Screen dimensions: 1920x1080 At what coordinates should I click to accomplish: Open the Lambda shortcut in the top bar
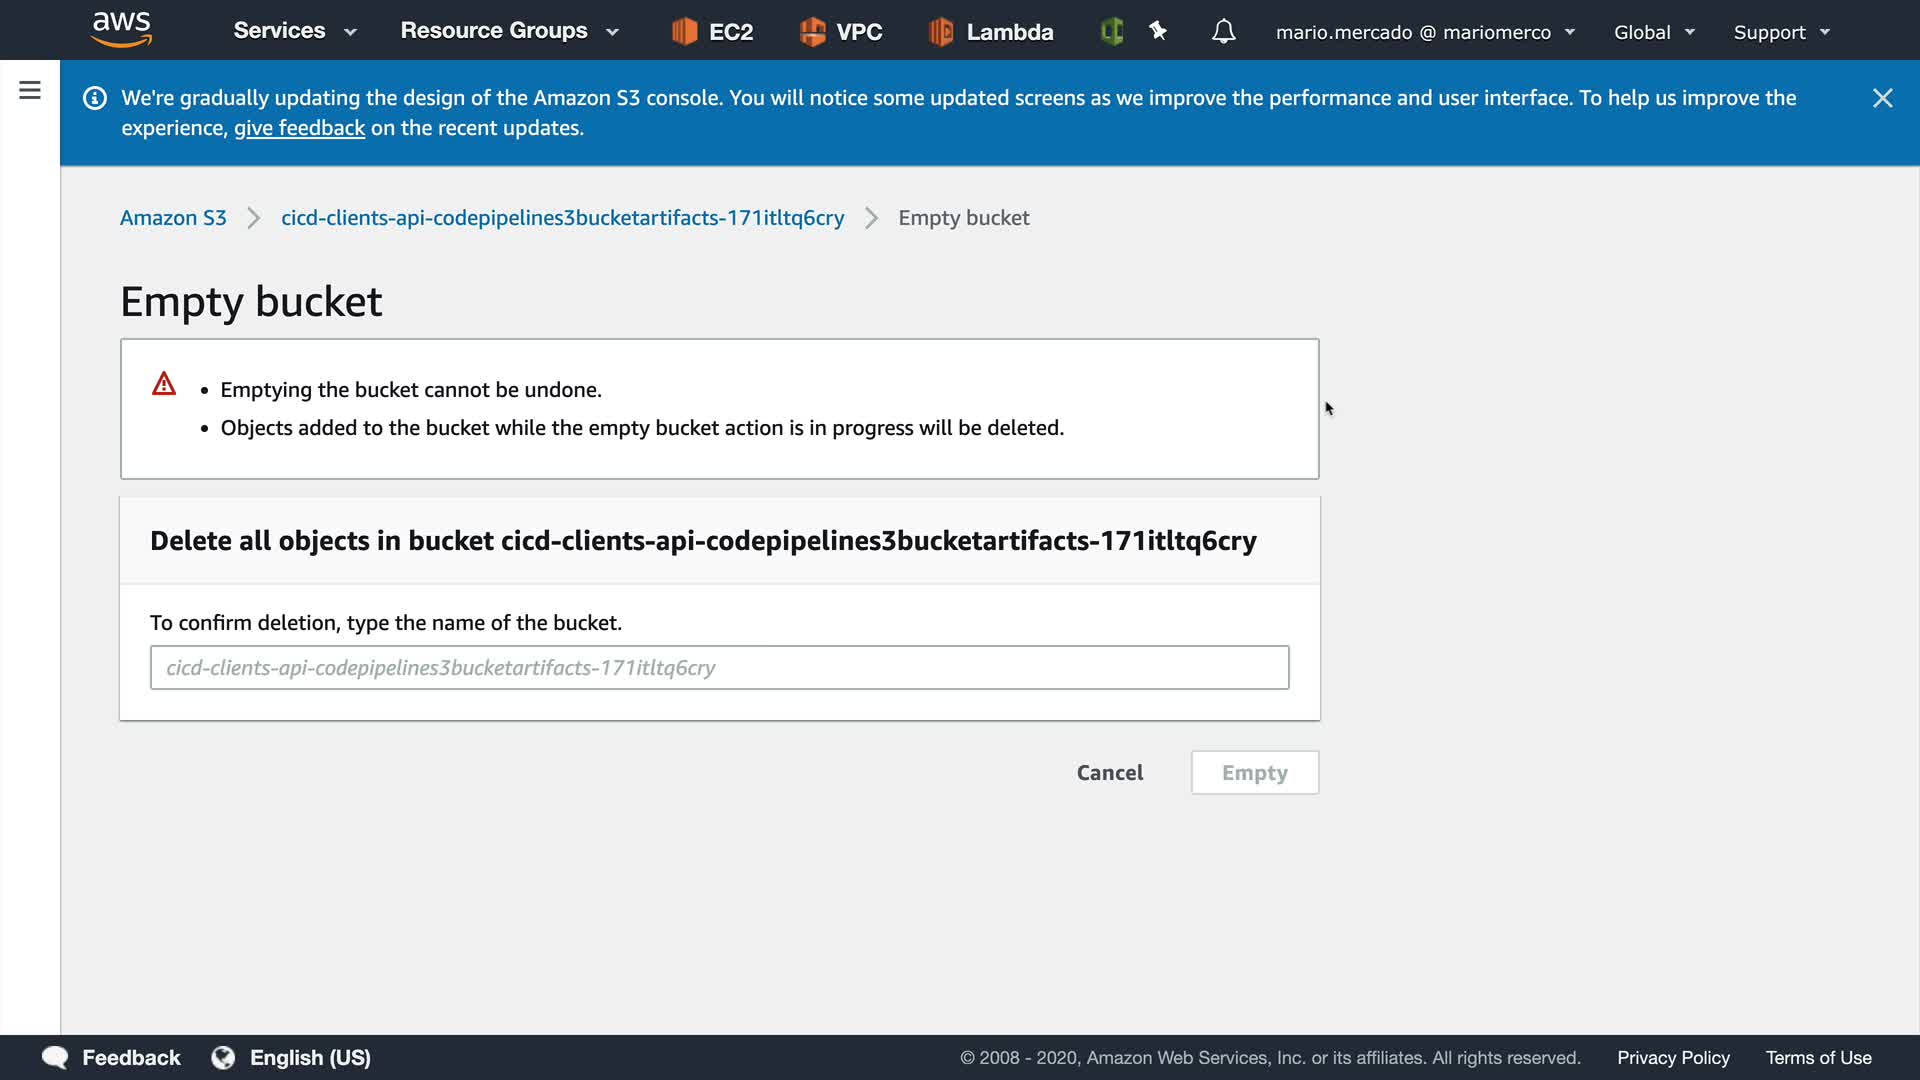coord(990,32)
